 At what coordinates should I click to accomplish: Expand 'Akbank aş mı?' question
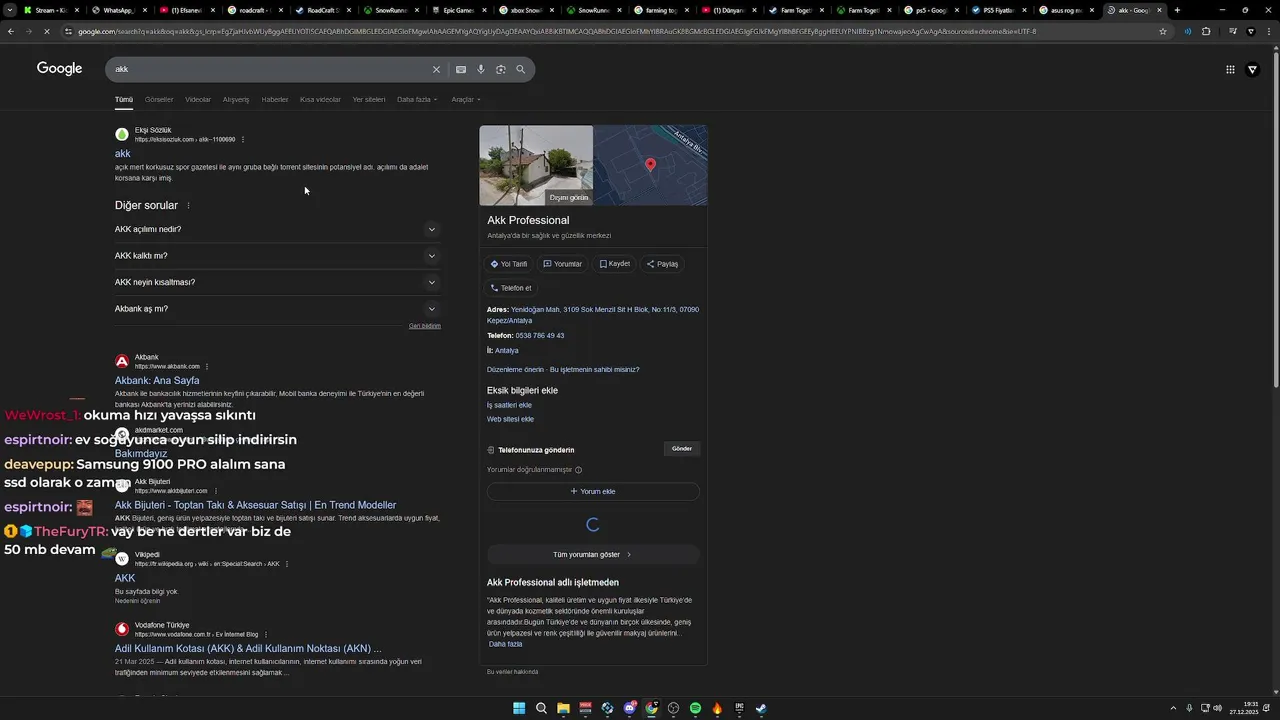point(277,309)
